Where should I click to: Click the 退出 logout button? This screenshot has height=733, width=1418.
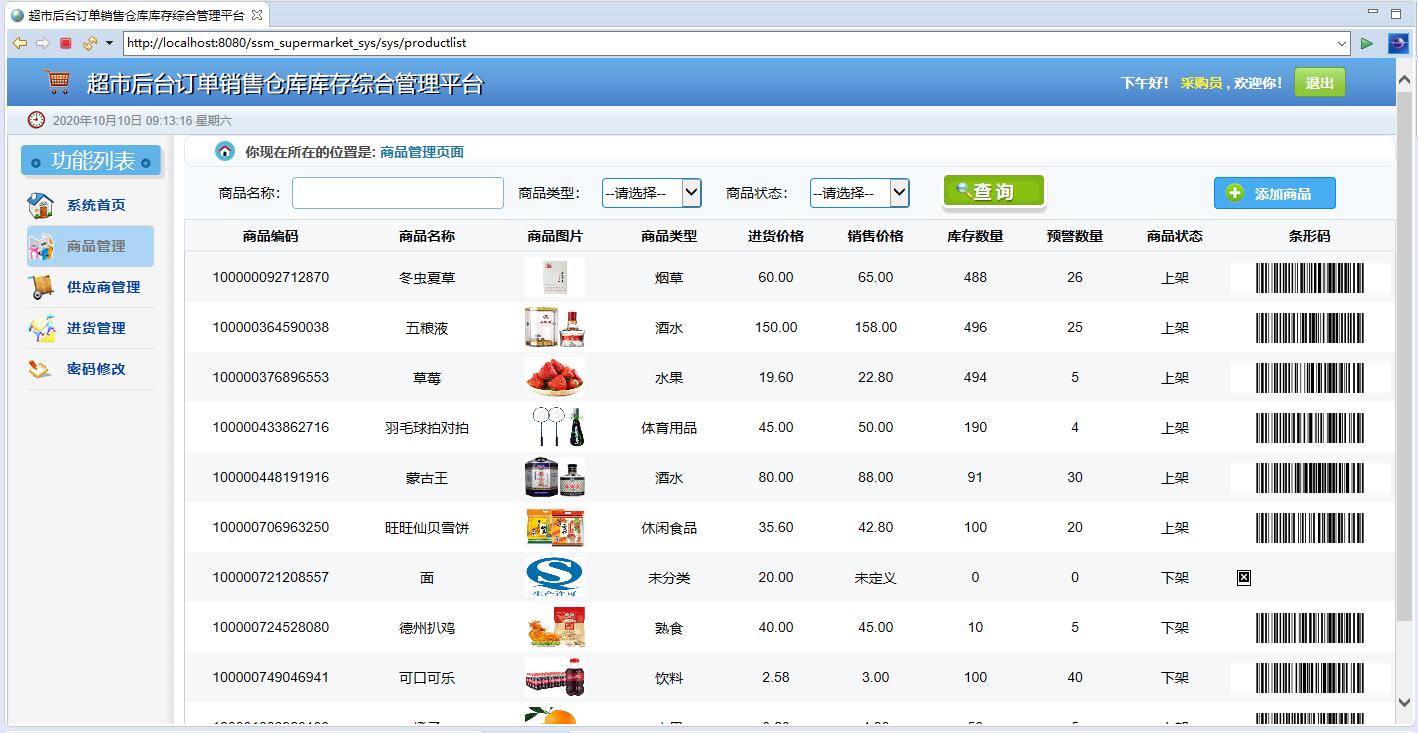click(x=1320, y=82)
